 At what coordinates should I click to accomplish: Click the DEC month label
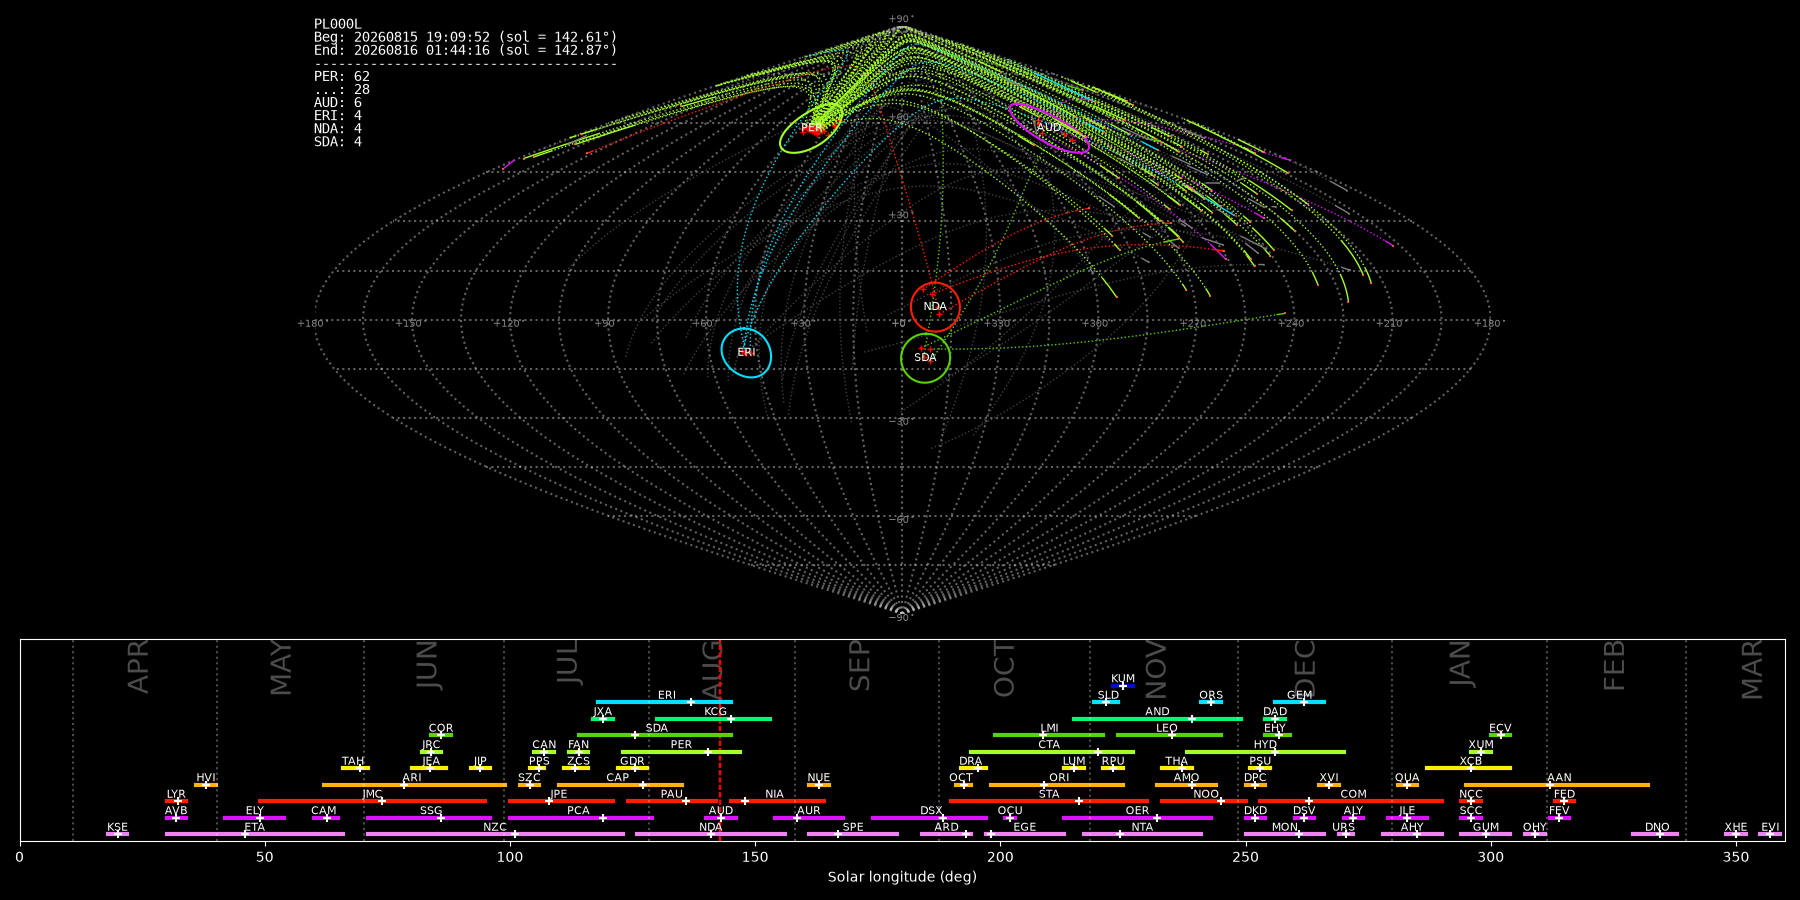pos(1305,667)
